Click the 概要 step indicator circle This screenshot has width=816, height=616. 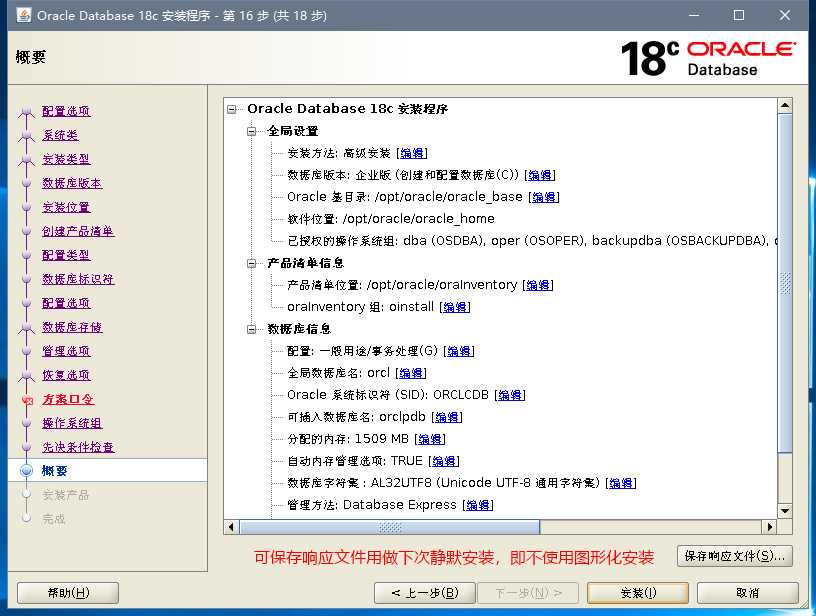[27, 471]
